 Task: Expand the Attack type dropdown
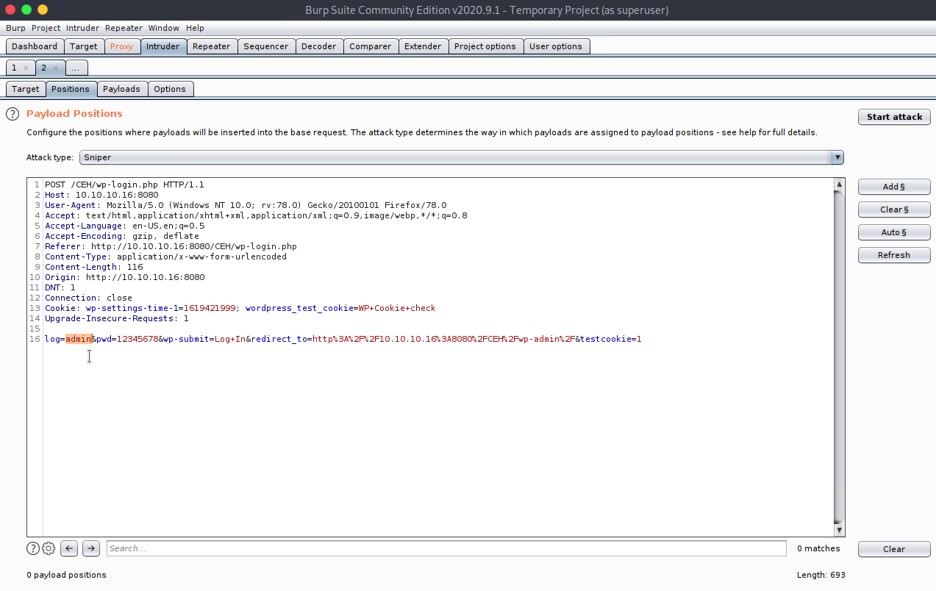click(837, 157)
